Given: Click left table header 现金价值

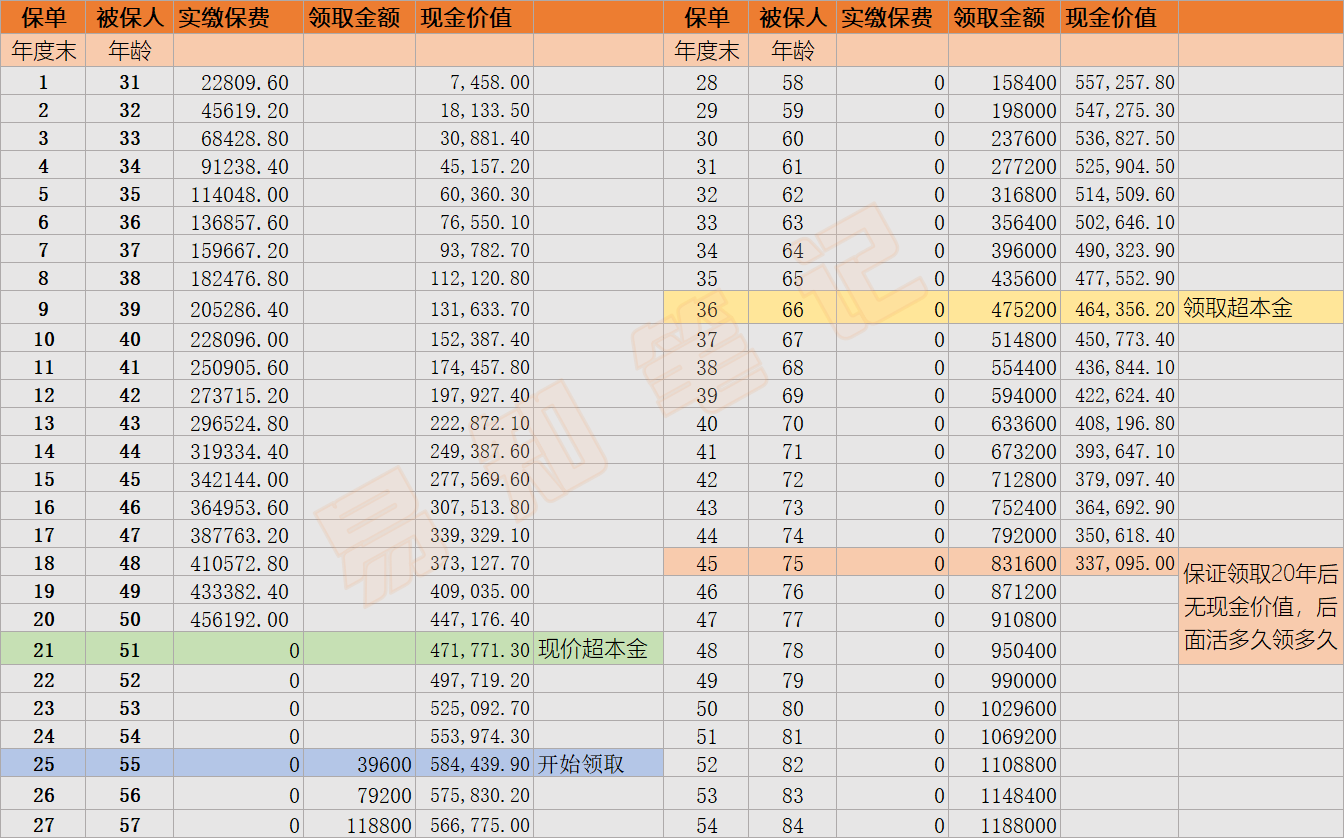Looking at the screenshot, I should 466,17.
